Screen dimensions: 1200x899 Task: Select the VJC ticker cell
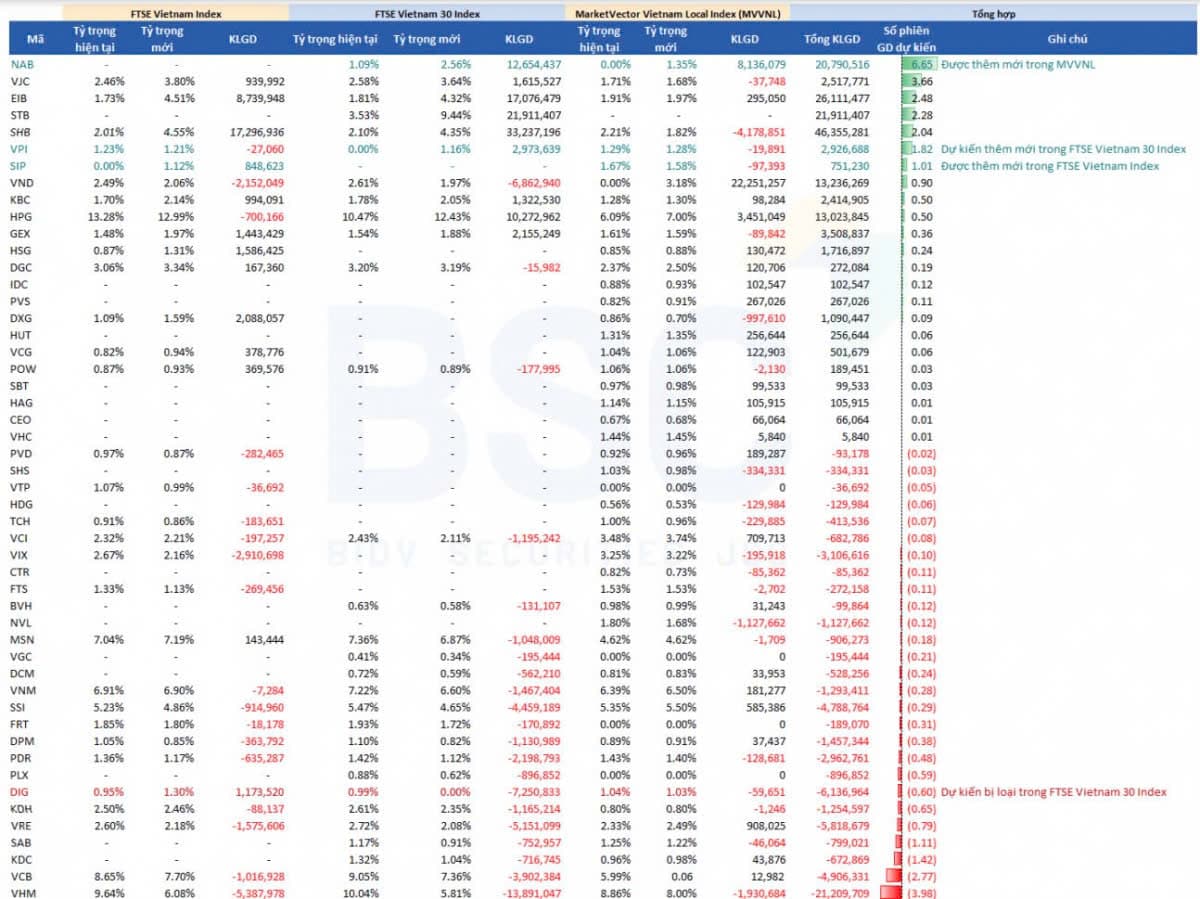pos(20,82)
